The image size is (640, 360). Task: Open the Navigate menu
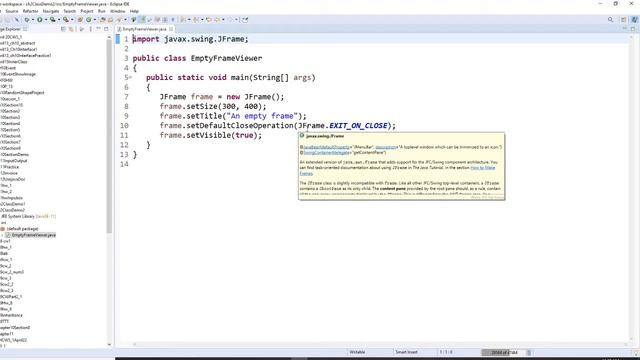51,11
